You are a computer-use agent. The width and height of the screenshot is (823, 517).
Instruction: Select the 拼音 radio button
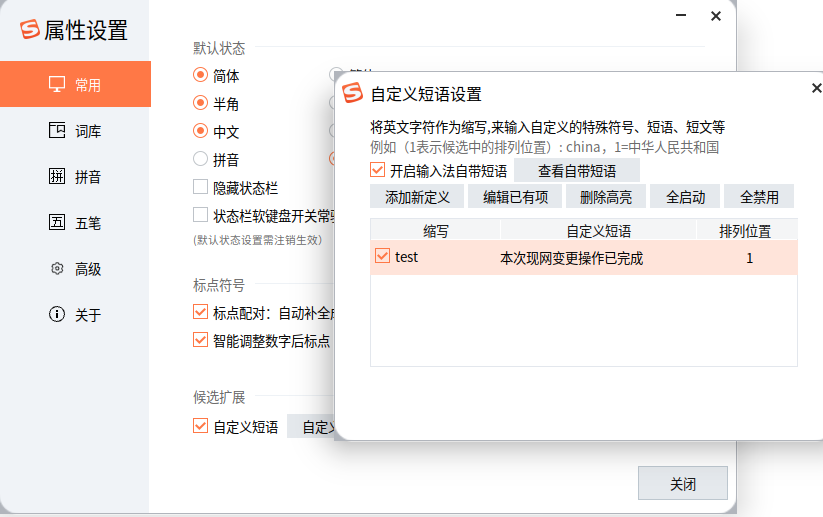(x=201, y=159)
